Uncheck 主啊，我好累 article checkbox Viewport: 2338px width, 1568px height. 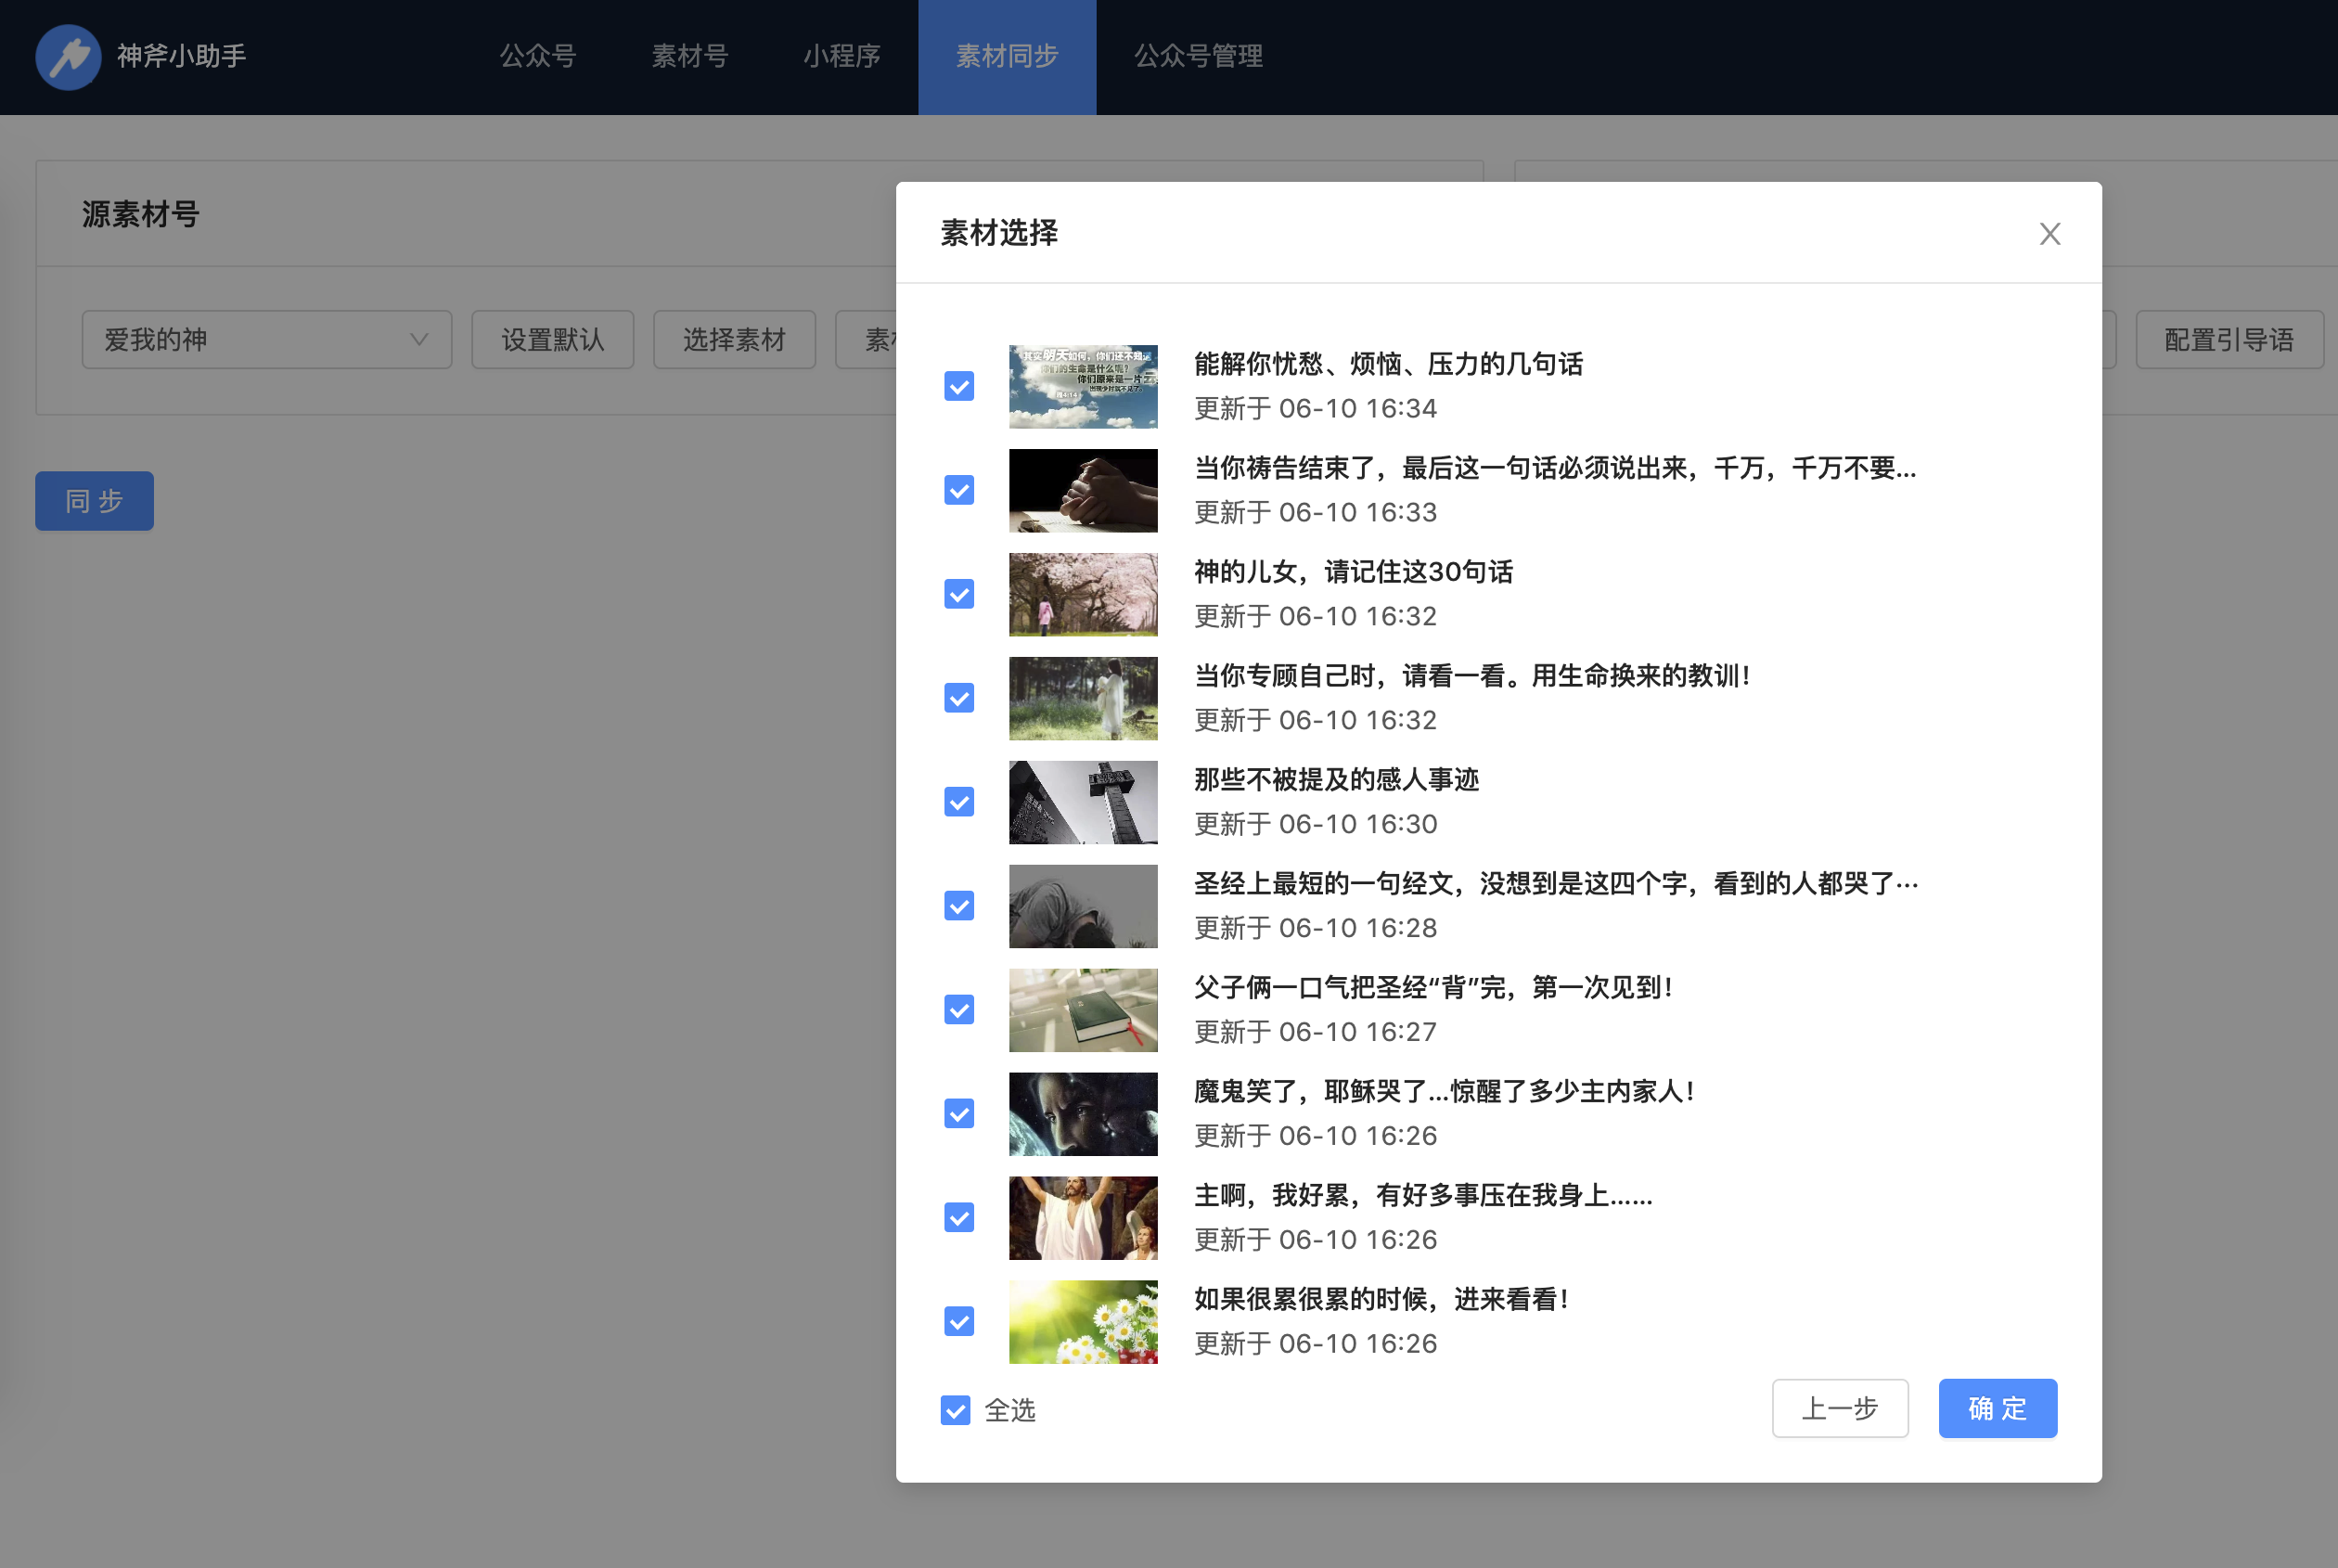coord(959,1219)
